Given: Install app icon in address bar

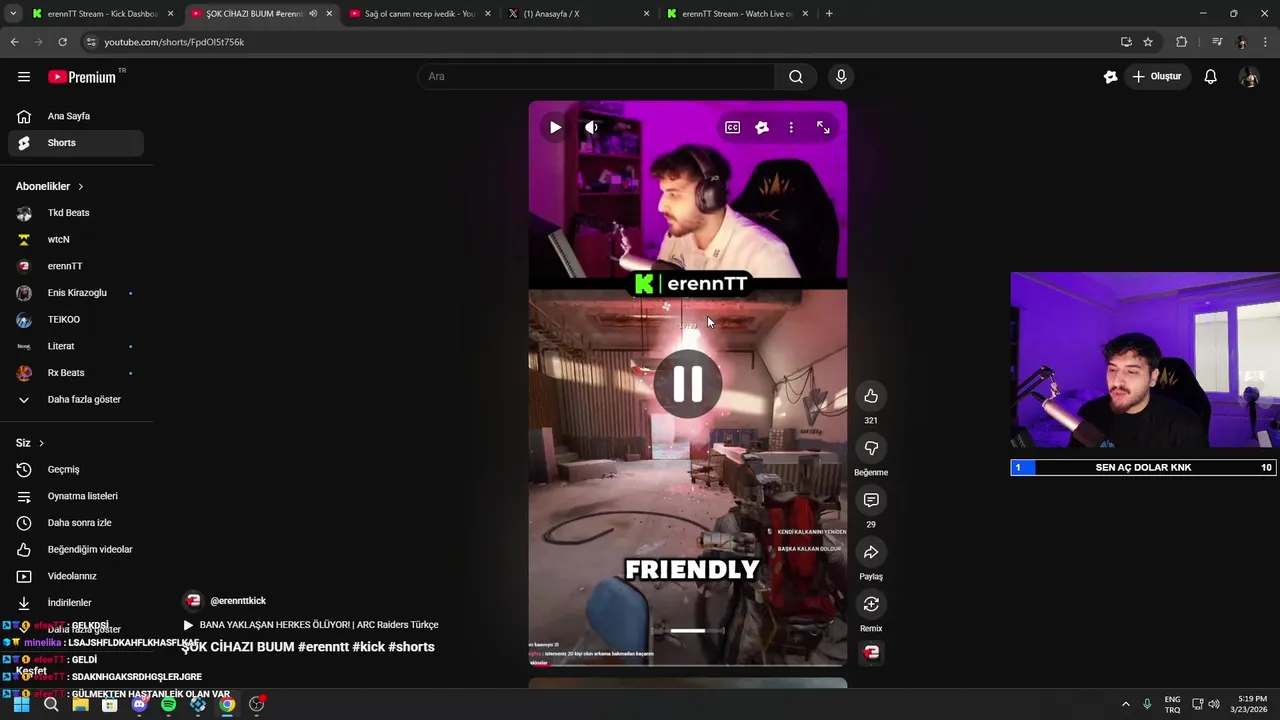Looking at the screenshot, I should 1126,42.
